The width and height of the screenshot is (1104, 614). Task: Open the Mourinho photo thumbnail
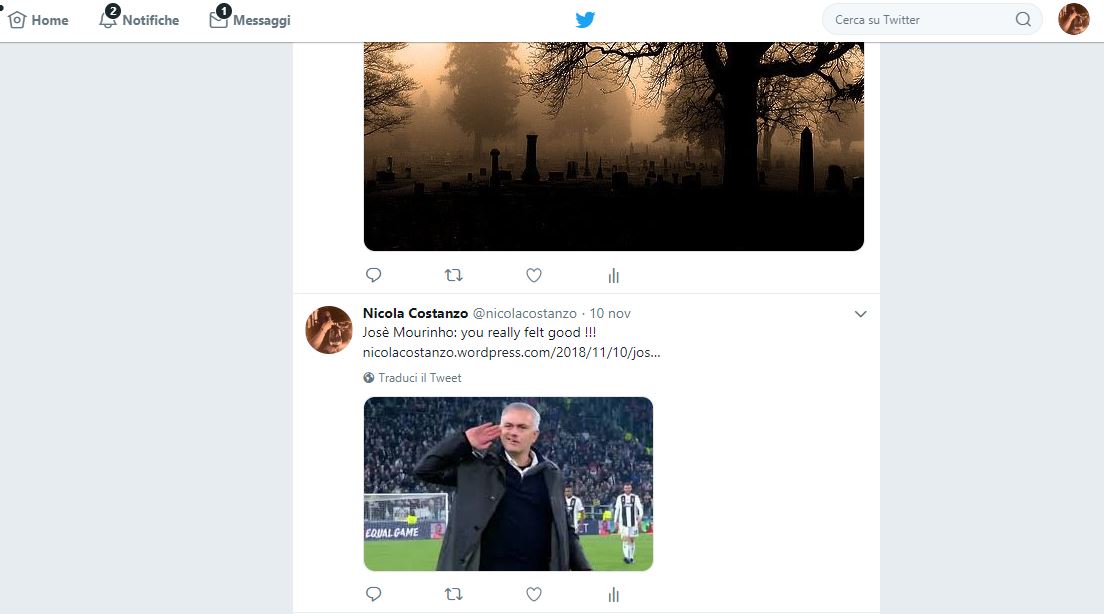(x=508, y=484)
